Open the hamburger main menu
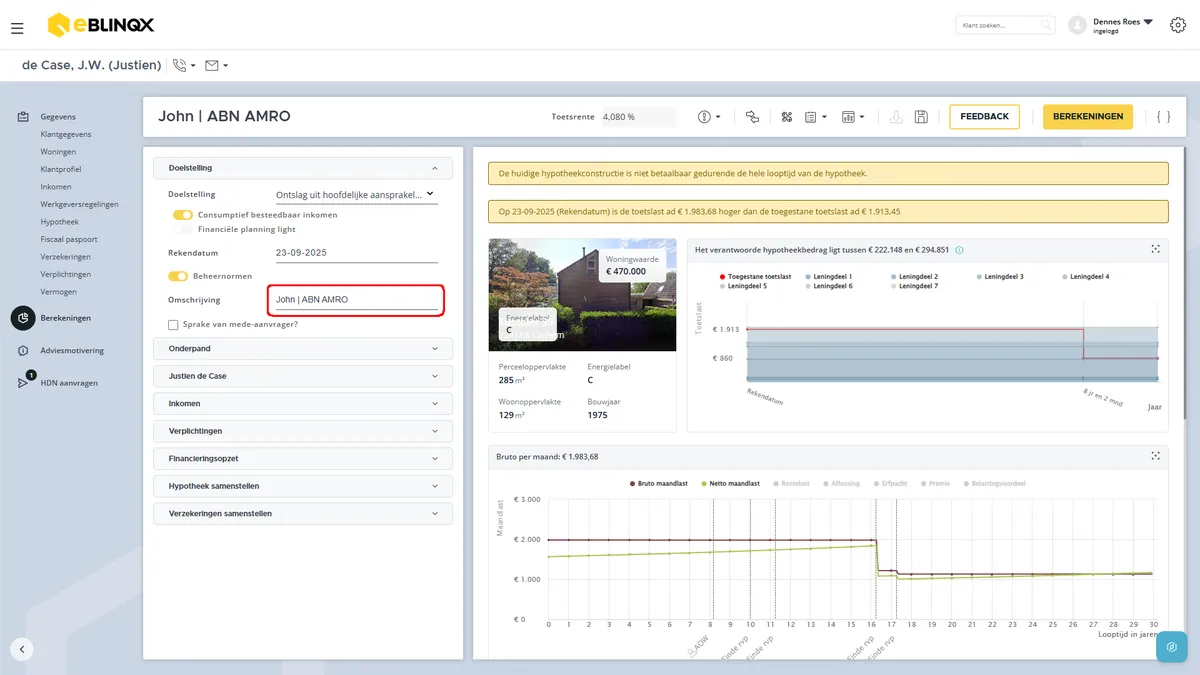The height and width of the screenshot is (675, 1200). [17, 28]
